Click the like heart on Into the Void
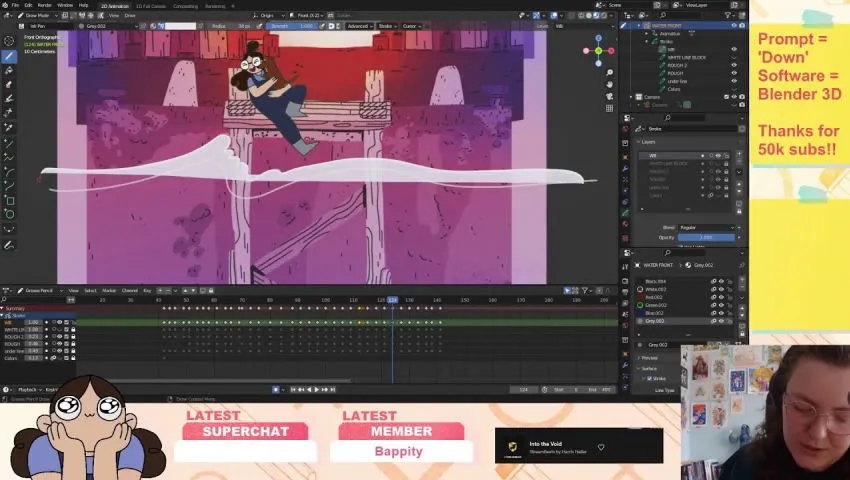 [x=601, y=447]
